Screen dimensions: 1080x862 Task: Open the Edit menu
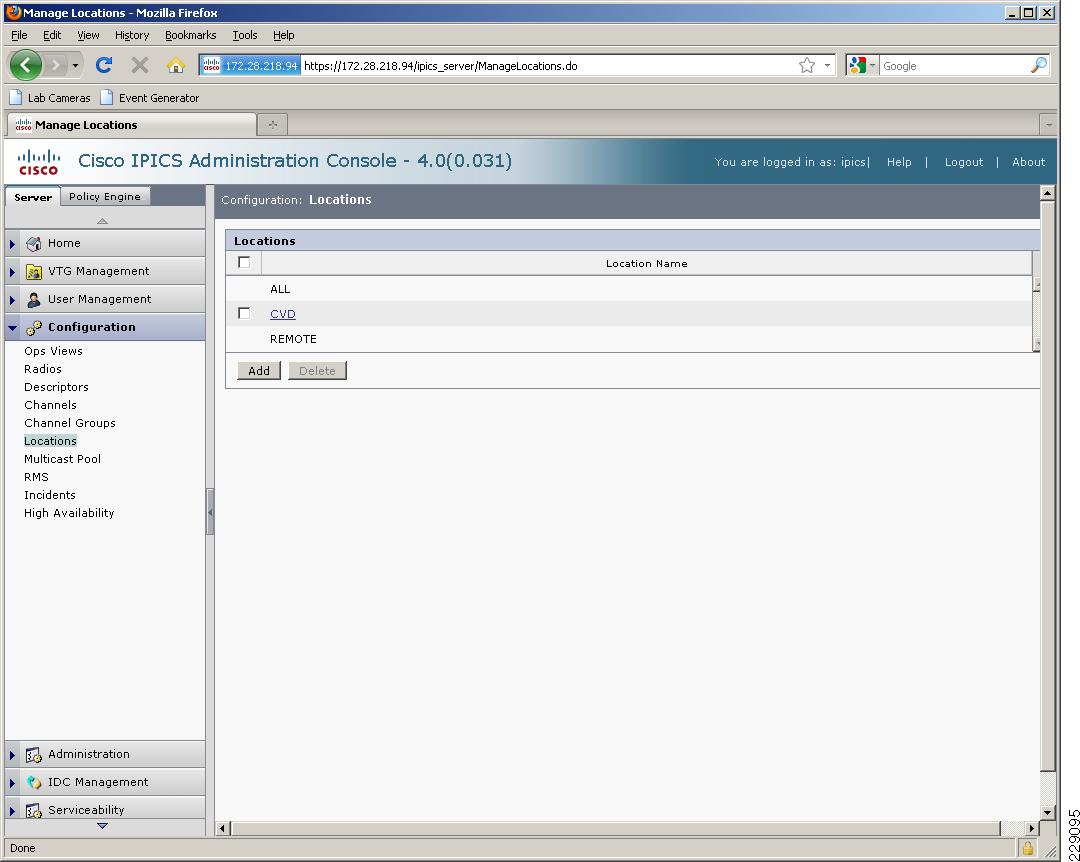52,35
